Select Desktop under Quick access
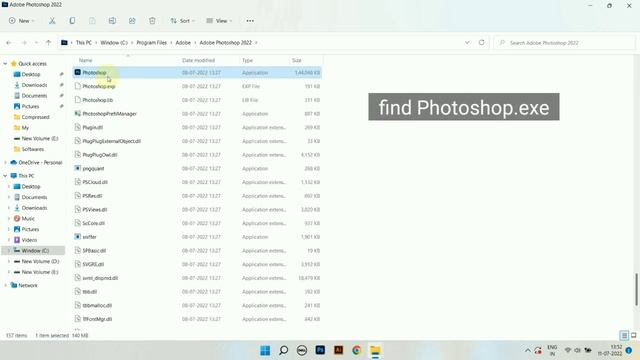 click(31, 74)
